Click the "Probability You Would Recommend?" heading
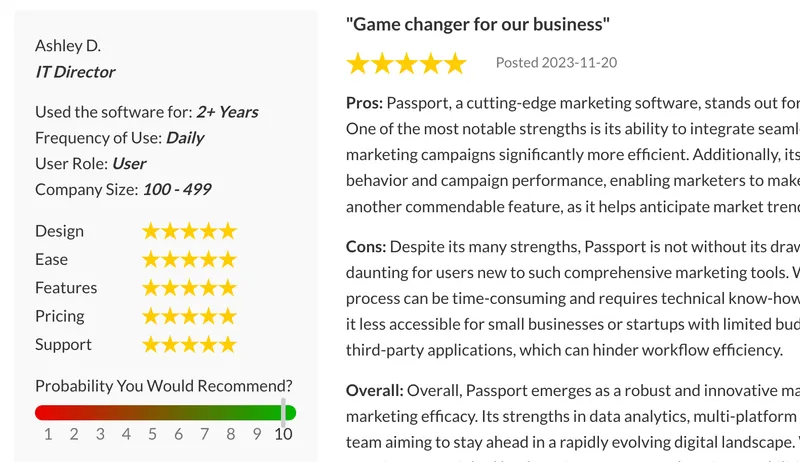The width and height of the screenshot is (800, 462). (164, 386)
